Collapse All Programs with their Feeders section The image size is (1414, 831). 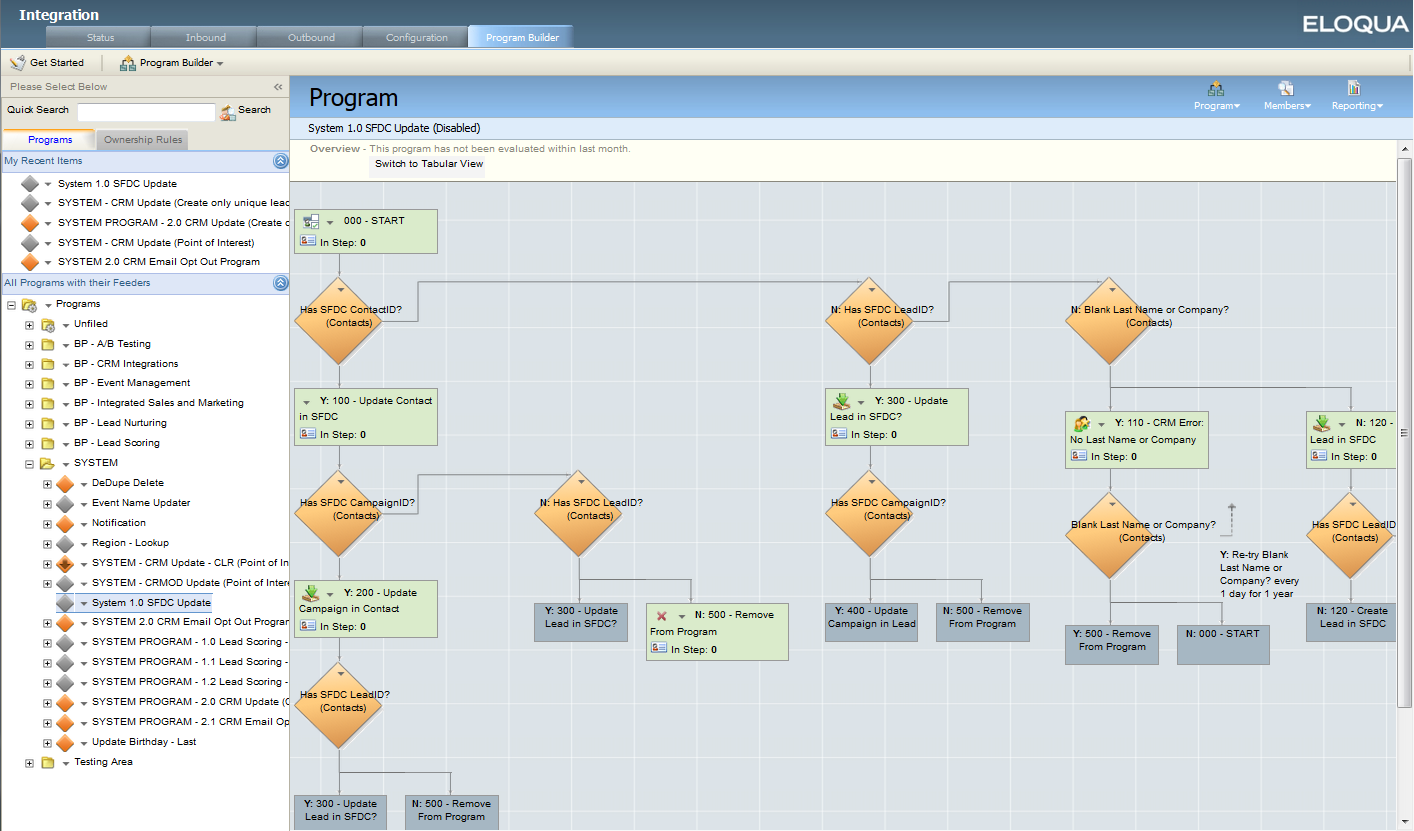coord(281,283)
